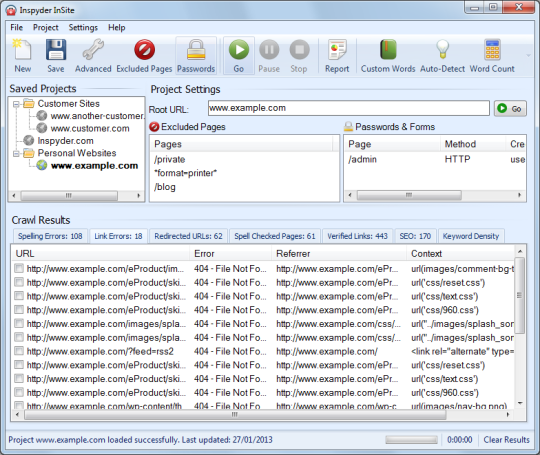Open the Keyword Density tab
The height and width of the screenshot is (455, 540).
point(471,236)
